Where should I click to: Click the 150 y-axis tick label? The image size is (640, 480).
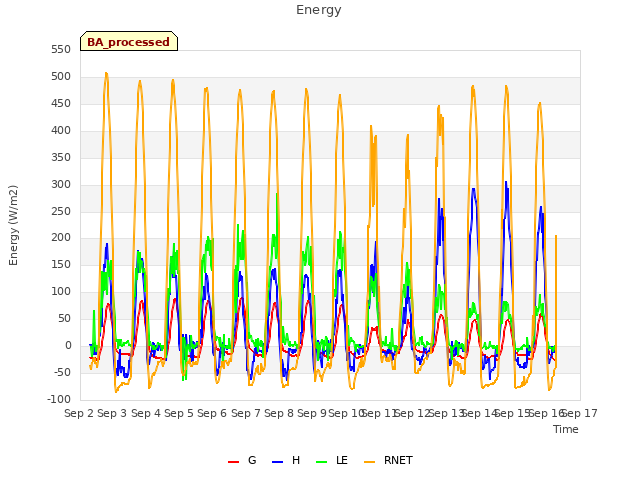(61, 264)
